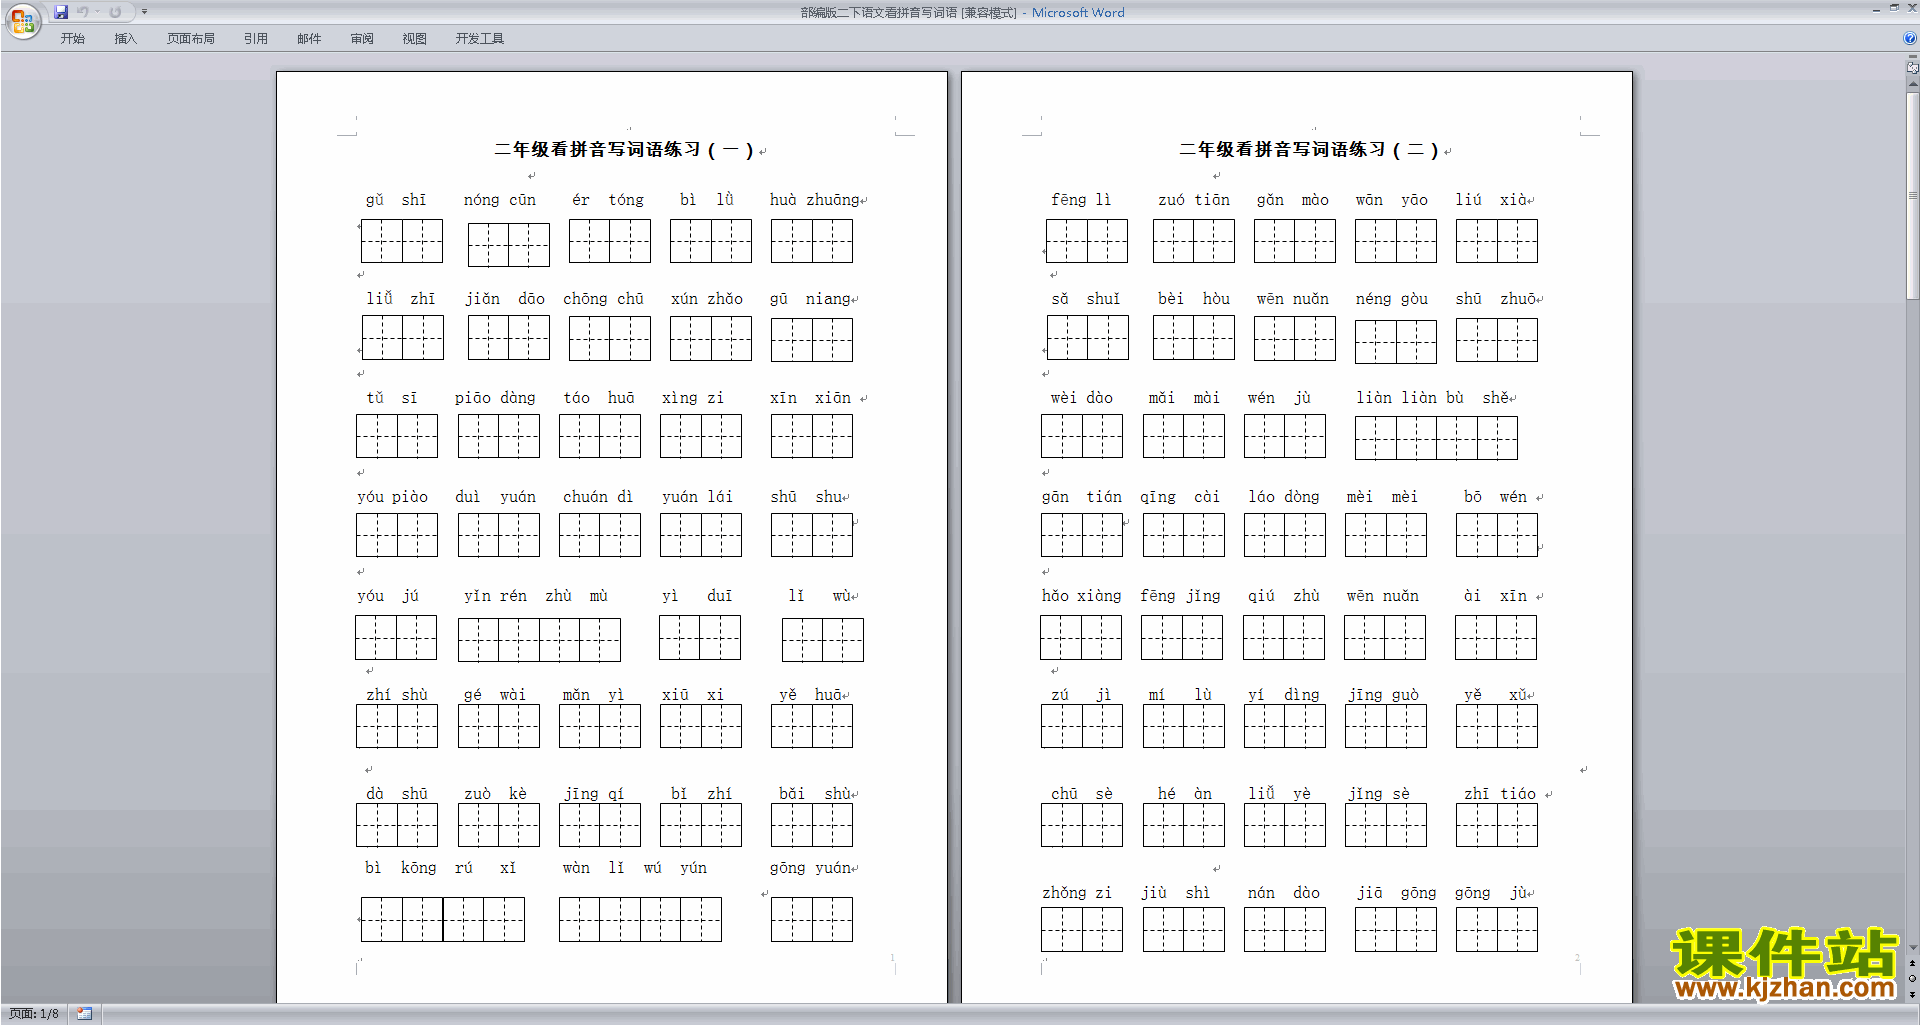Open the Undo history dropdown arrow

(97, 12)
